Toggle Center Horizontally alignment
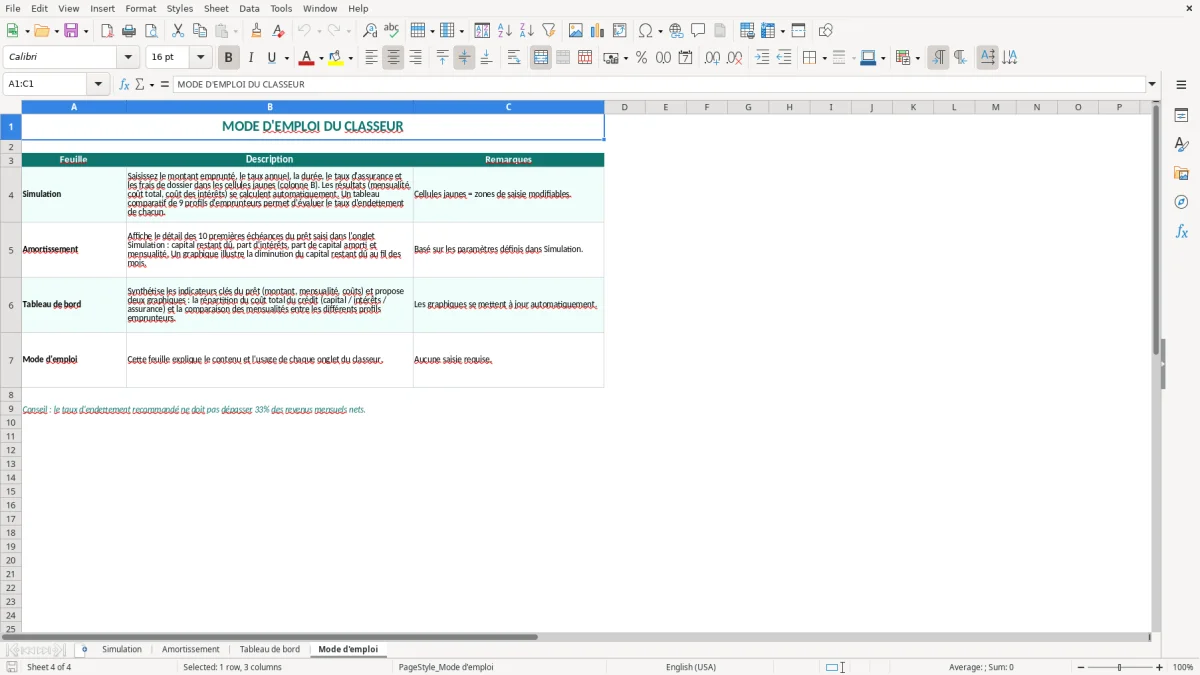This screenshot has height=675, width=1200. 394,58
